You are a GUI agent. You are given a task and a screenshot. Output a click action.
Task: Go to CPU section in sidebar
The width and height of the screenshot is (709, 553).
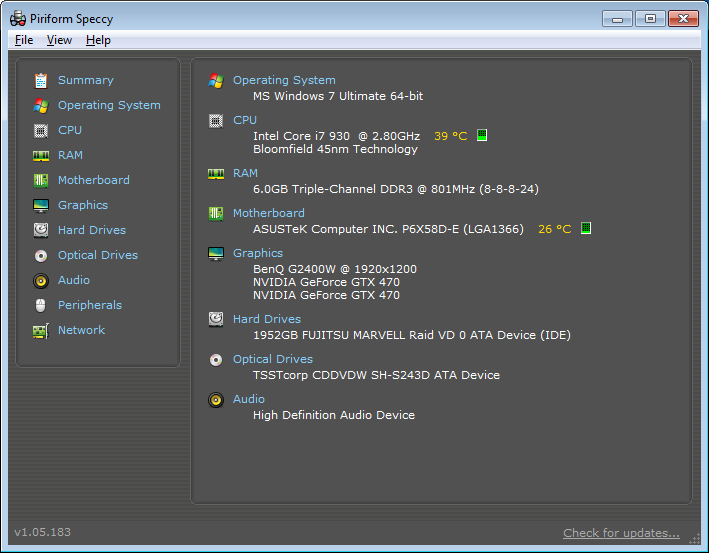tap(70, 130)
